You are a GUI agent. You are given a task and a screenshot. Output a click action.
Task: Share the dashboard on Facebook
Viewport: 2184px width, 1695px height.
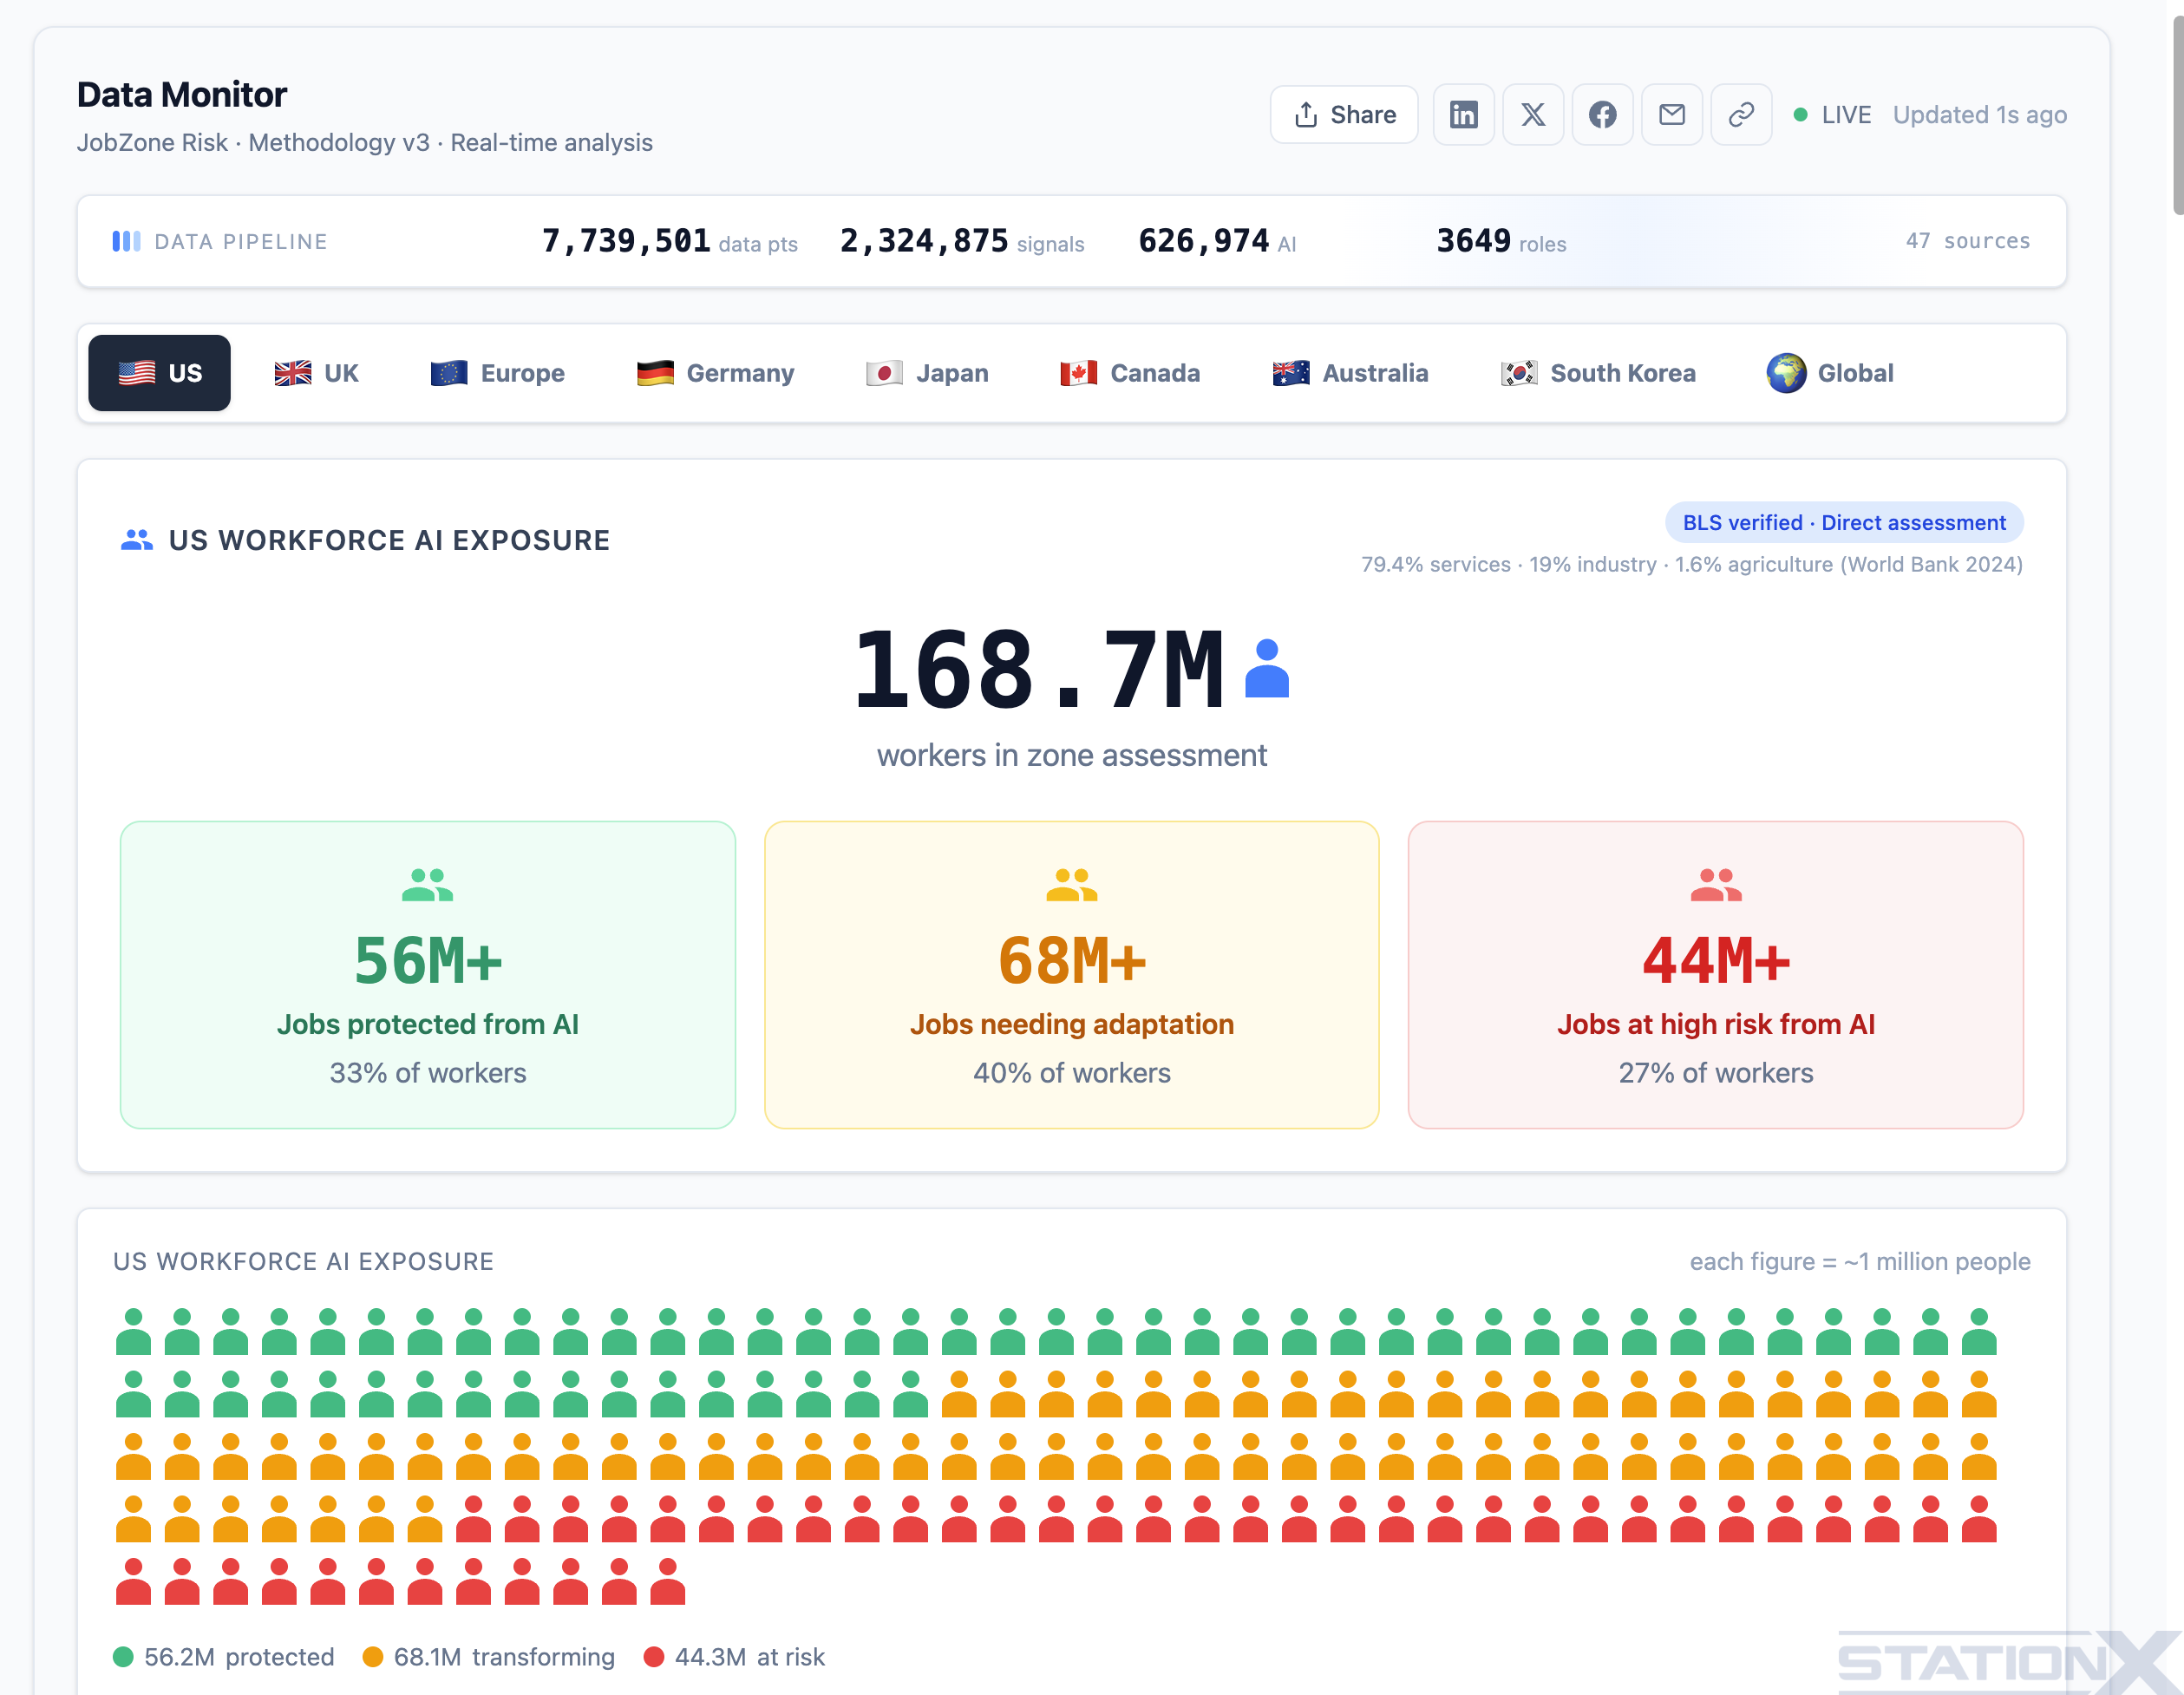pos(1602,114)
